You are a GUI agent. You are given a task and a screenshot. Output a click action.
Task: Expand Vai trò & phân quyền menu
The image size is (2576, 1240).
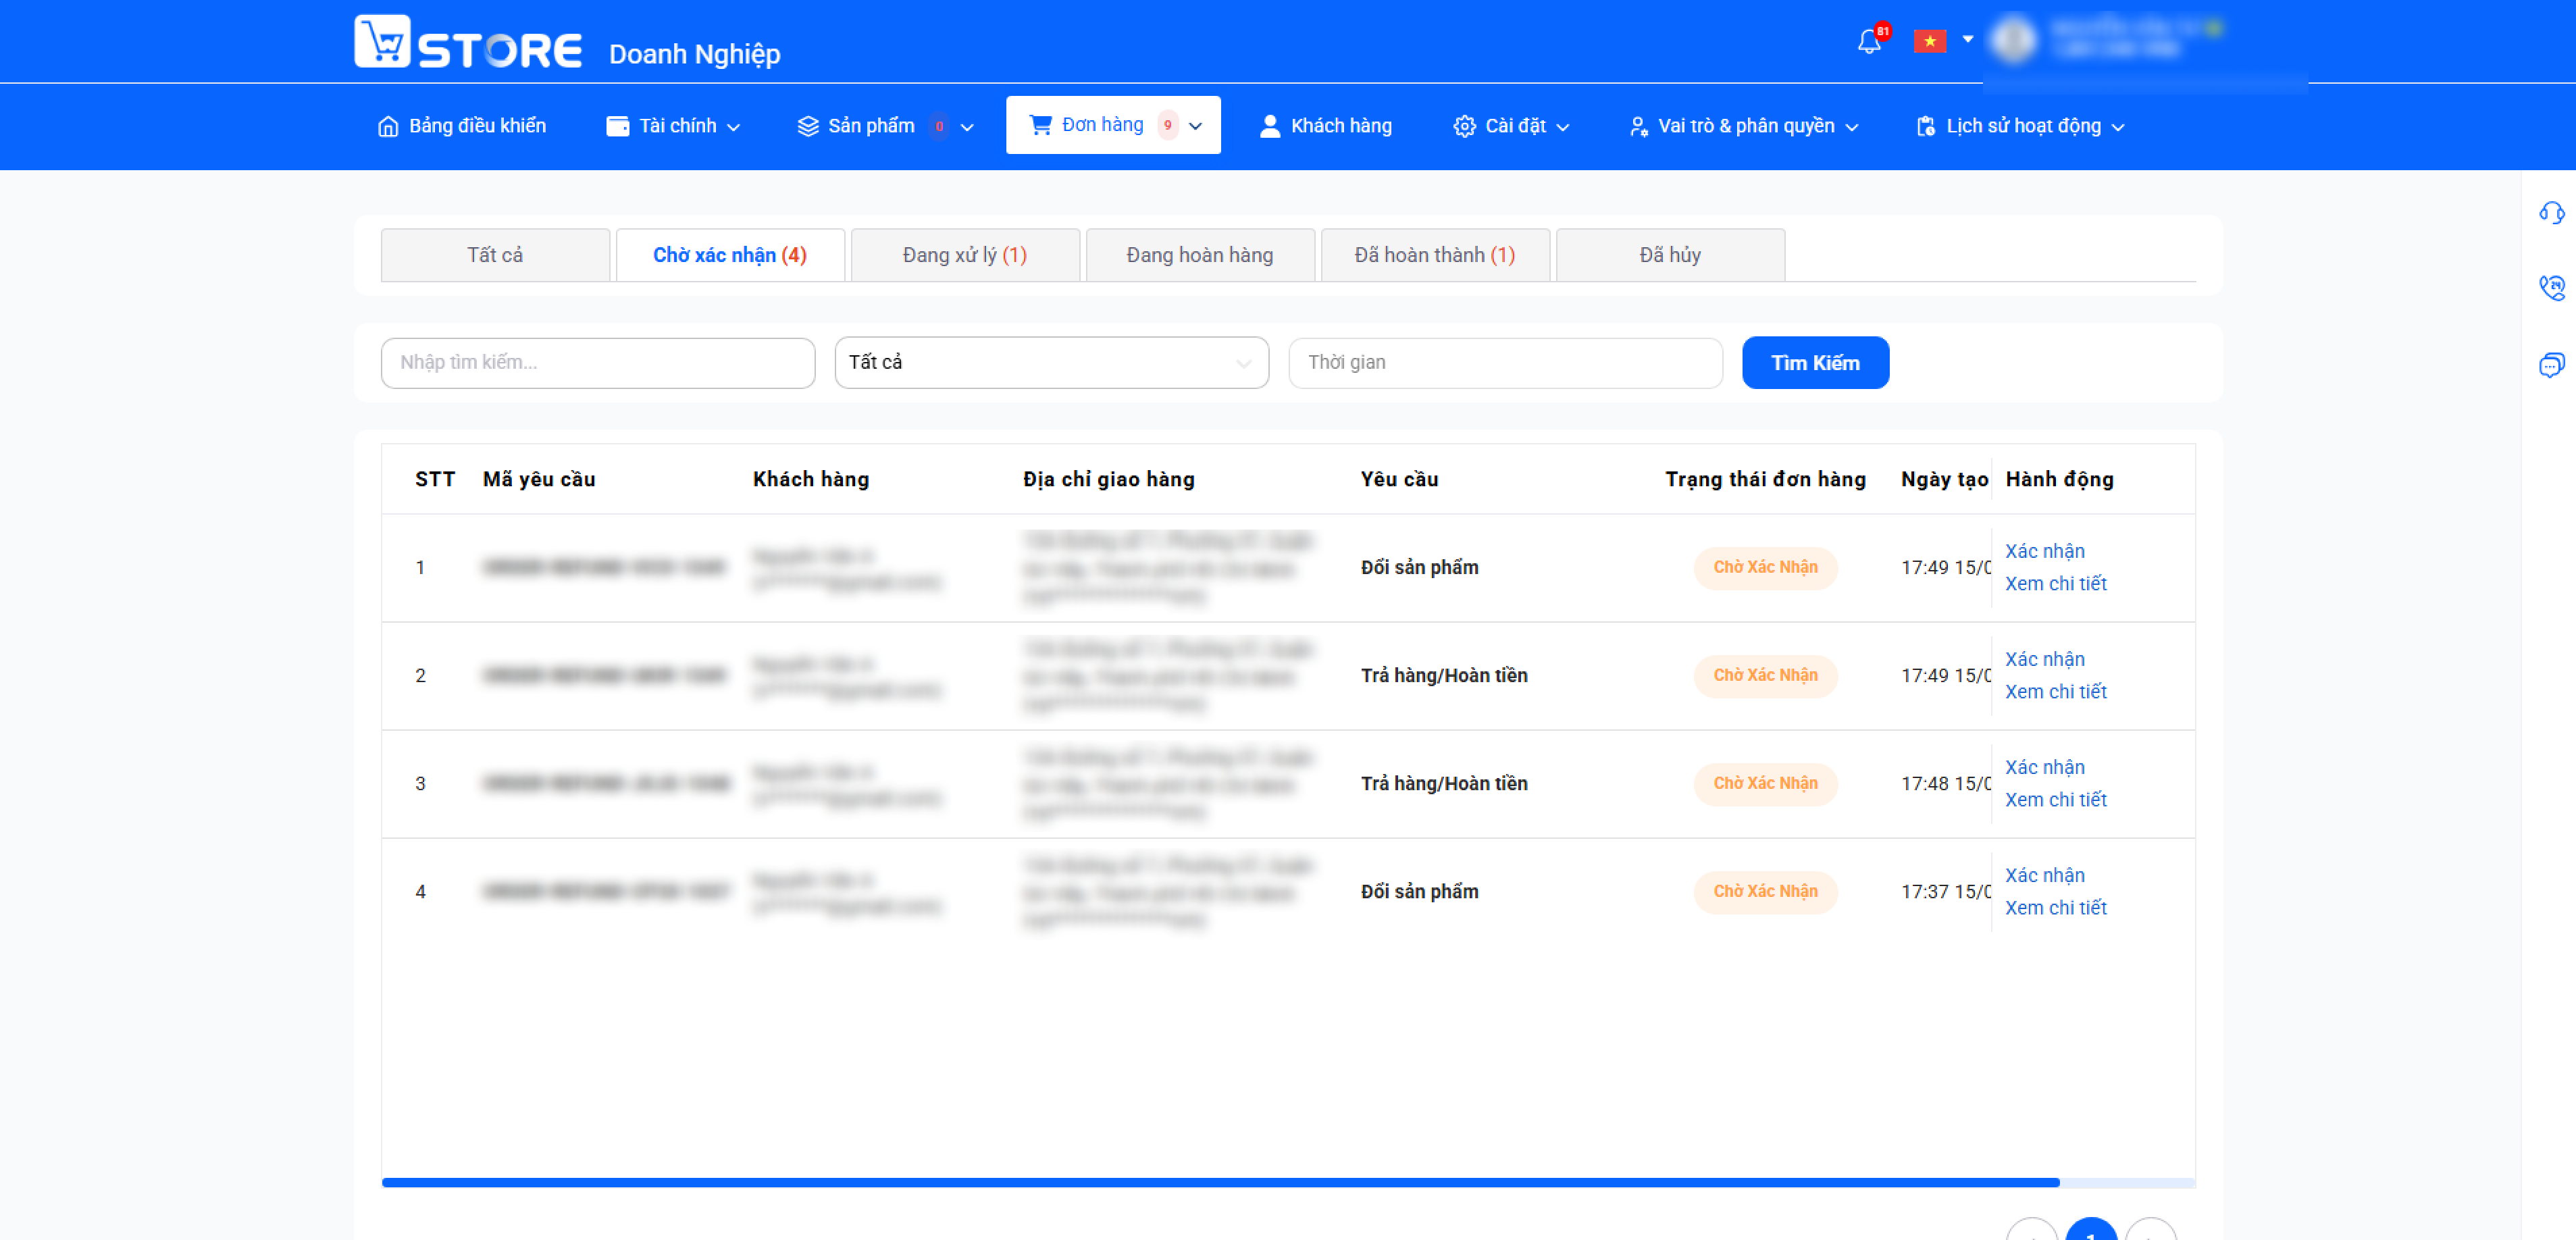click(x=1743, y=126)
